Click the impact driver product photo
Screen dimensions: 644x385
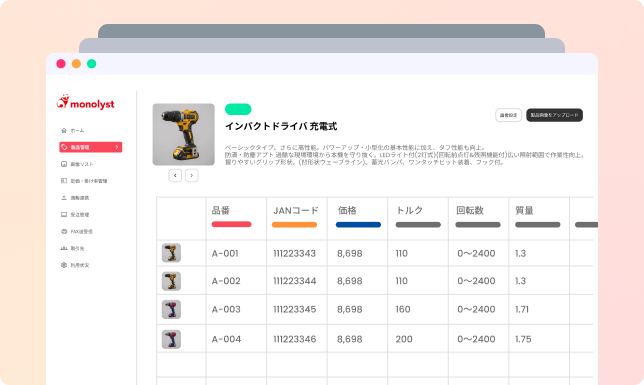184,134
